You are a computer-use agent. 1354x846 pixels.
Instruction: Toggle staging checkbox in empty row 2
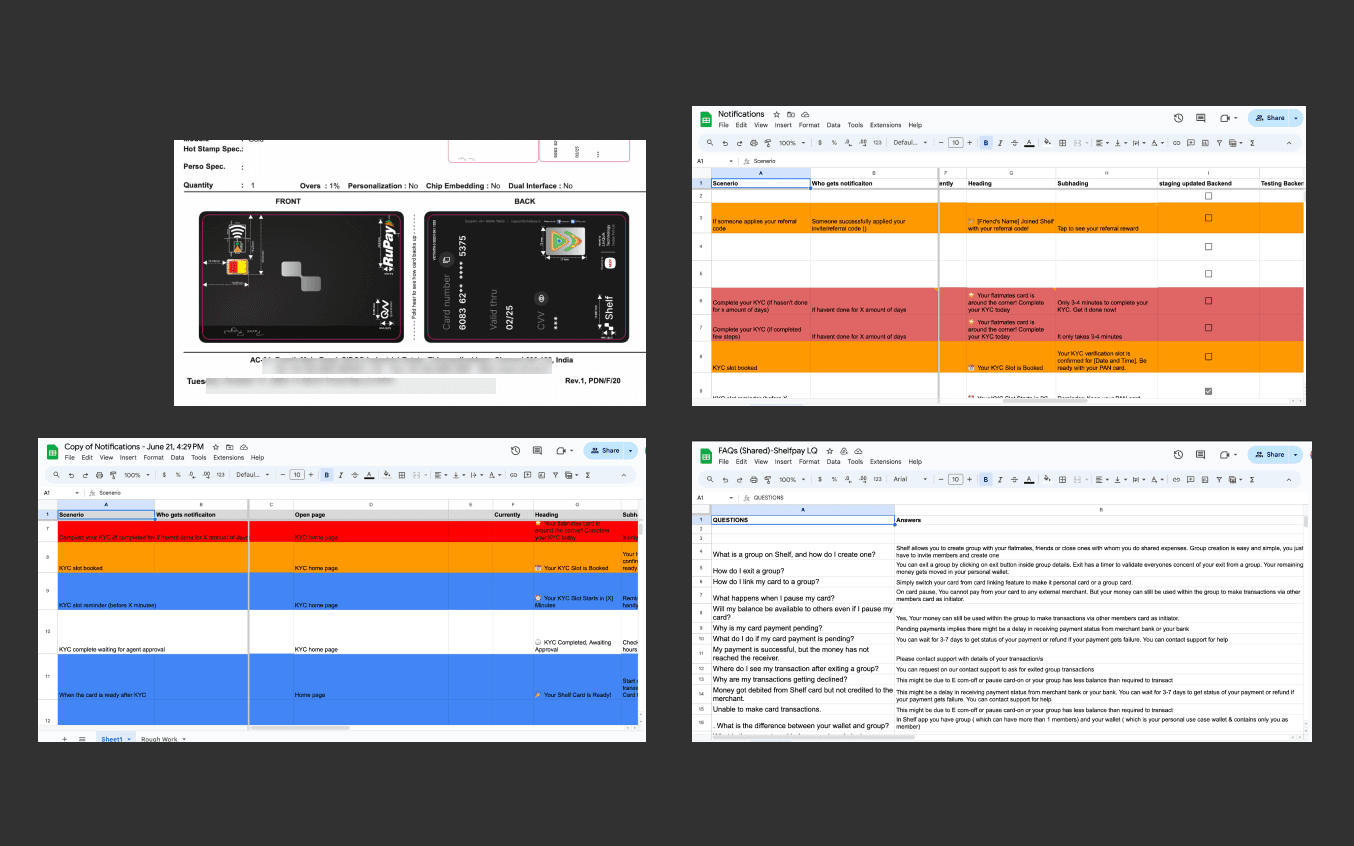coord(1208,196)
